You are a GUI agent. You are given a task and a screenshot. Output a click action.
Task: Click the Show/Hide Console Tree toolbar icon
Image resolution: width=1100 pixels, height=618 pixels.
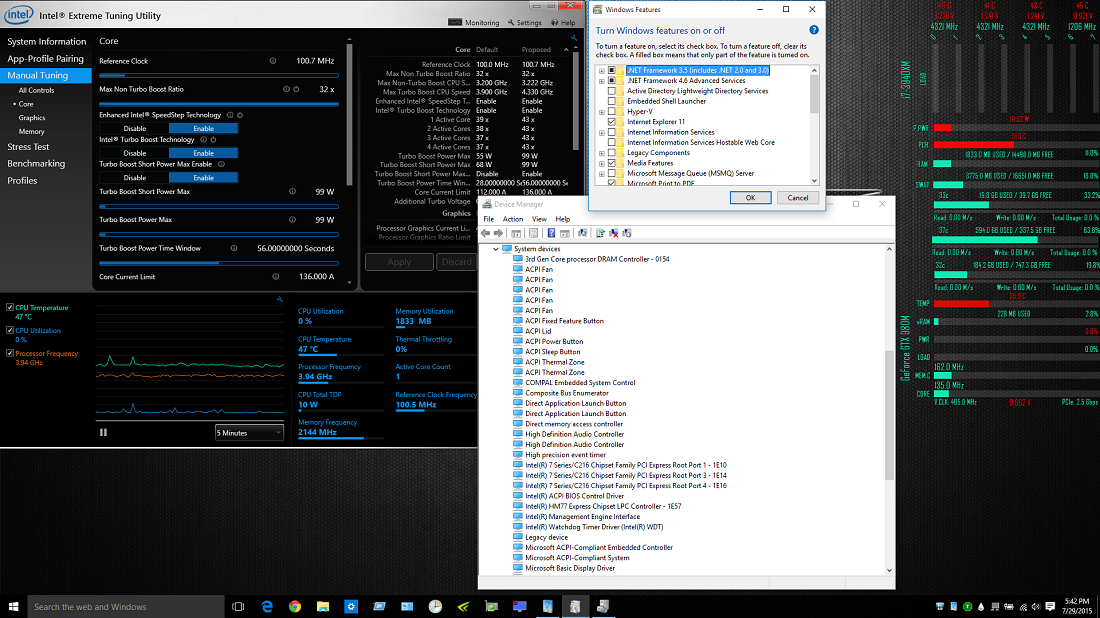coord(516,233)
